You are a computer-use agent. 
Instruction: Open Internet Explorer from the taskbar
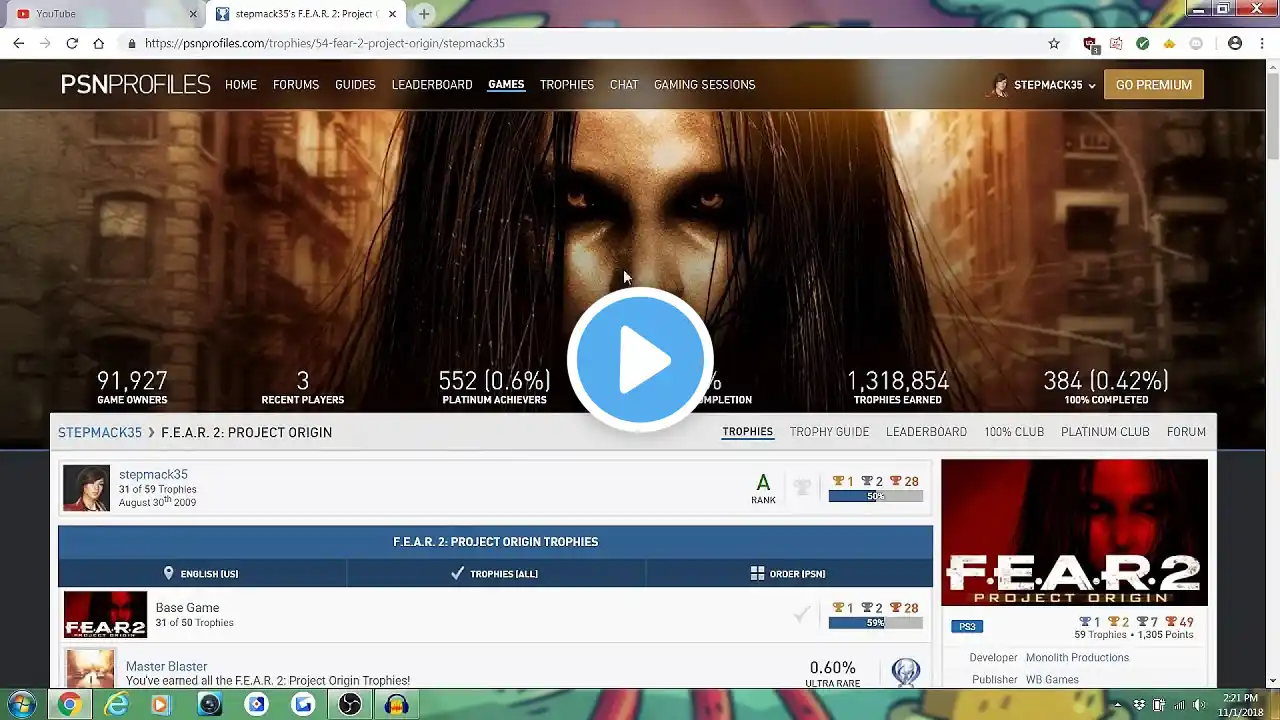click(x=117, y=705)
